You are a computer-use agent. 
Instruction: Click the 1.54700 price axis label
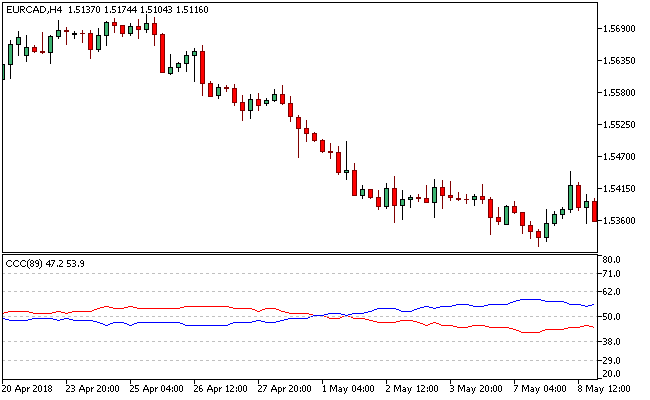coord(622,157)
